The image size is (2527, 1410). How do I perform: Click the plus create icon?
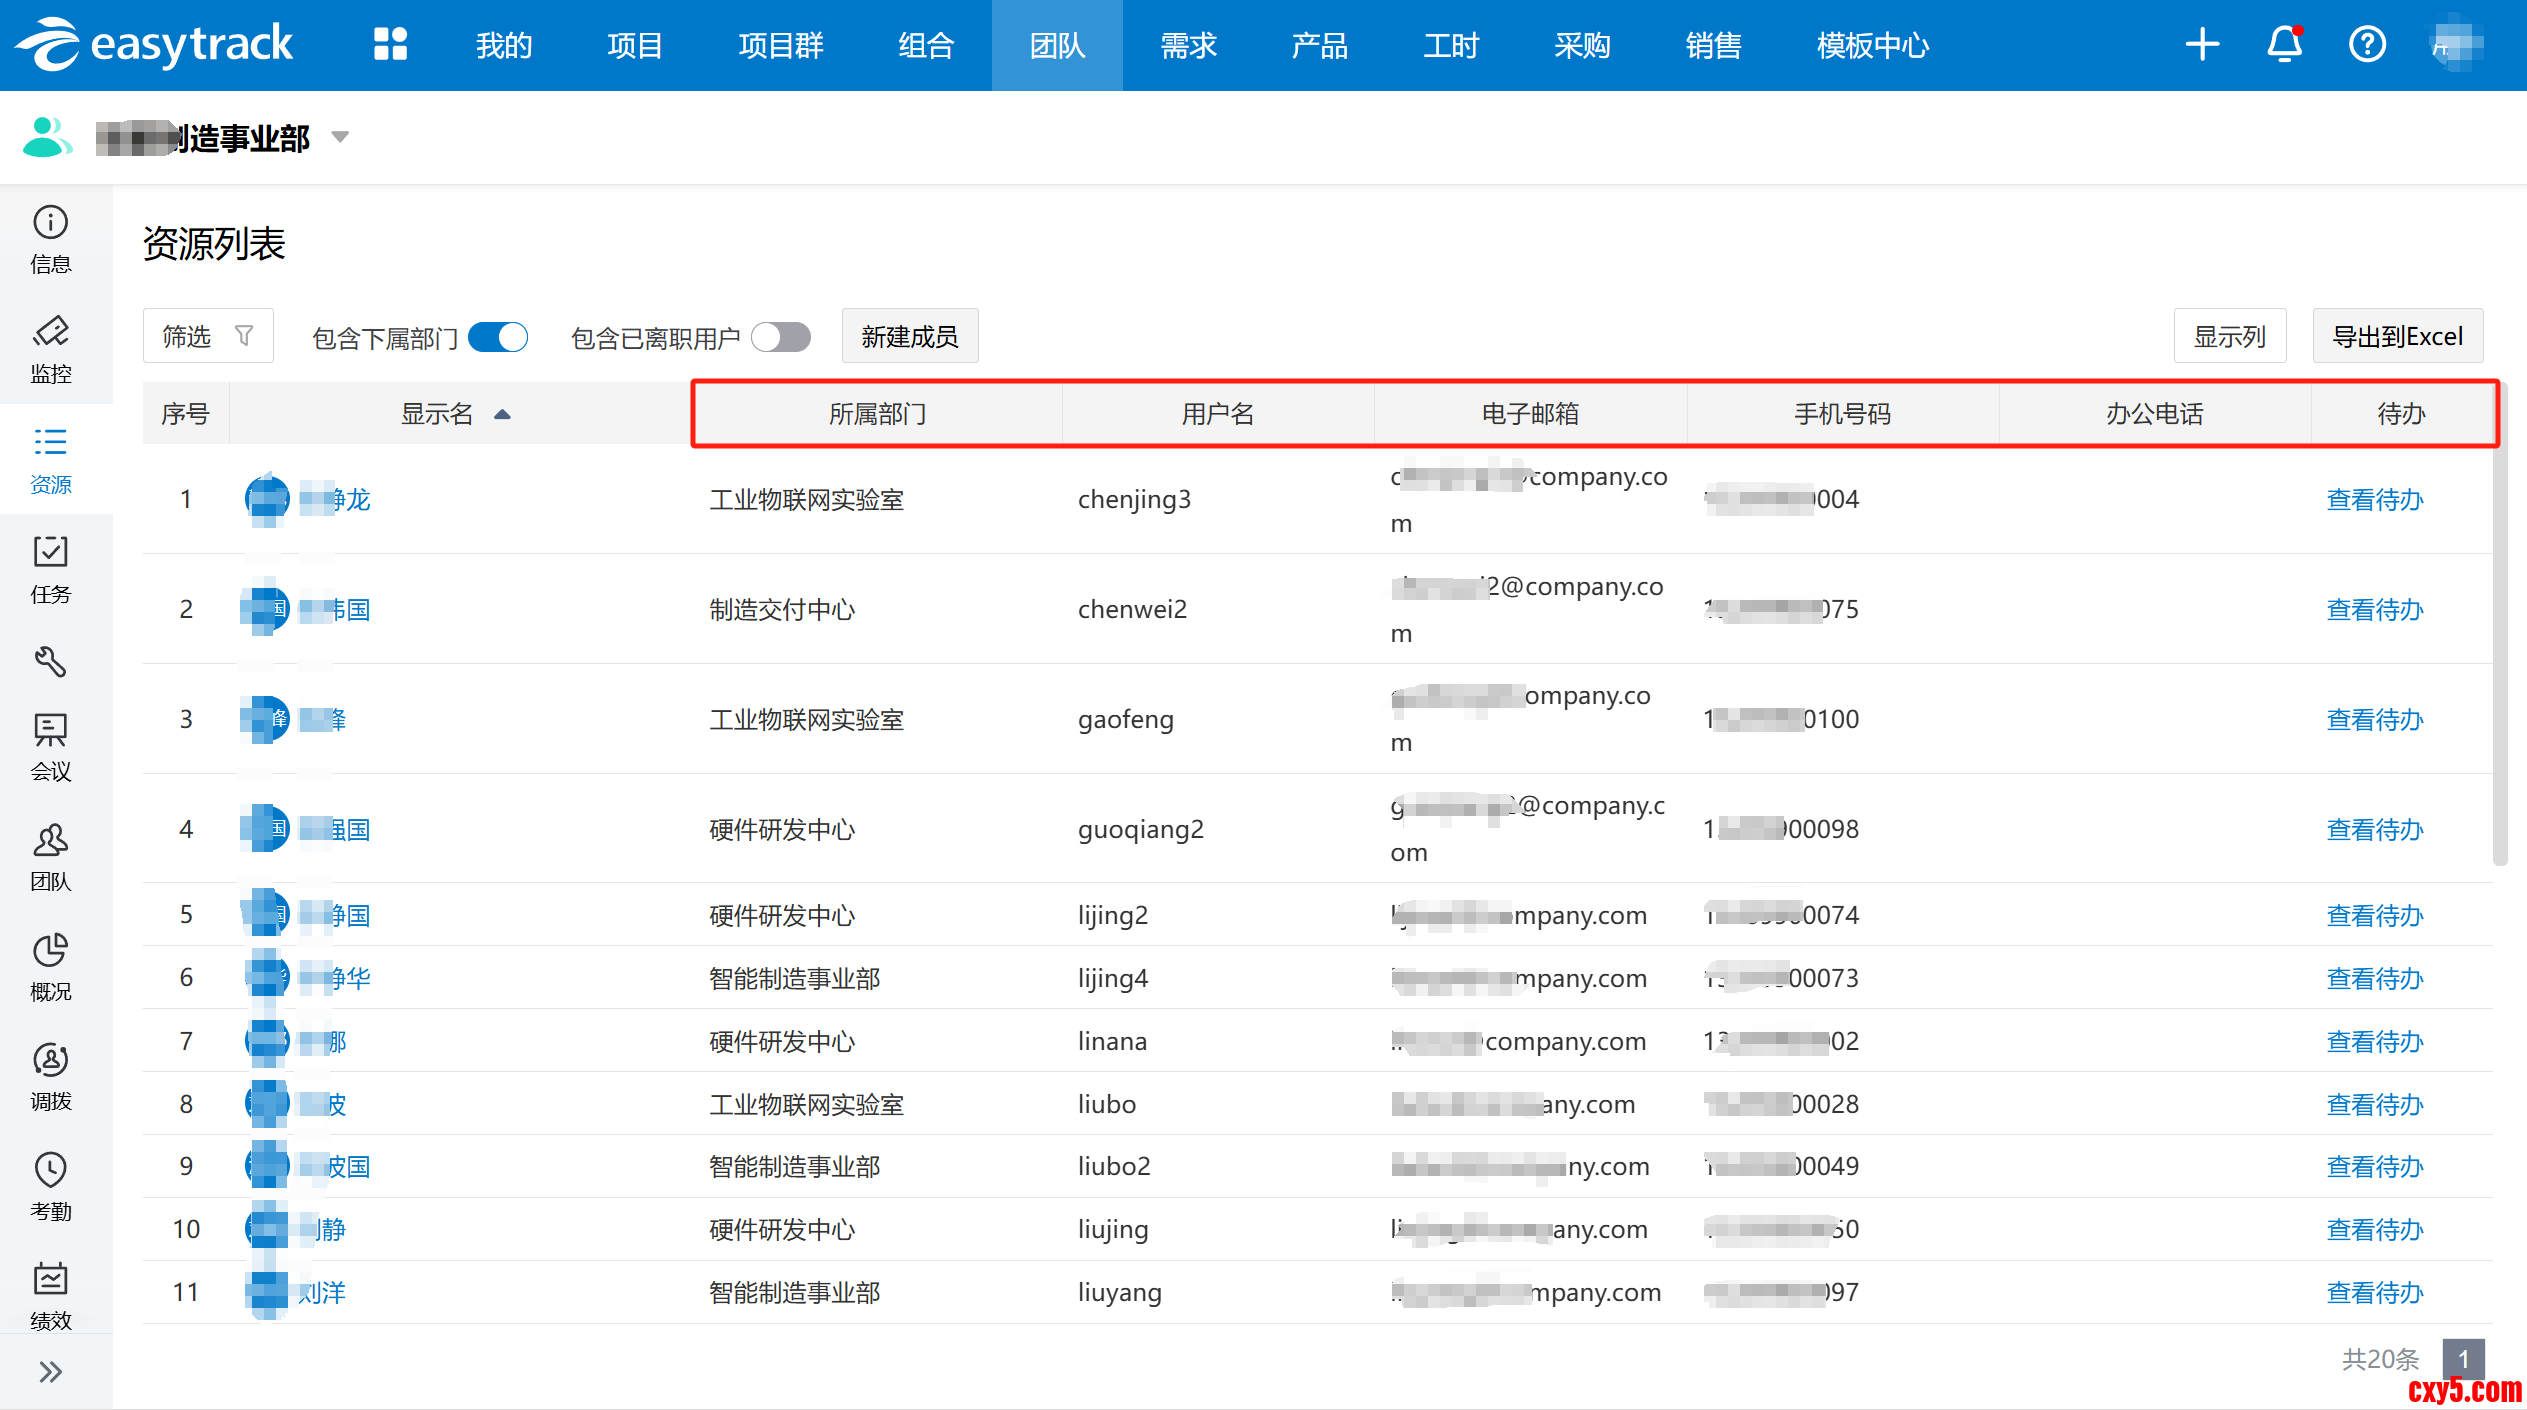[2202, 45]
